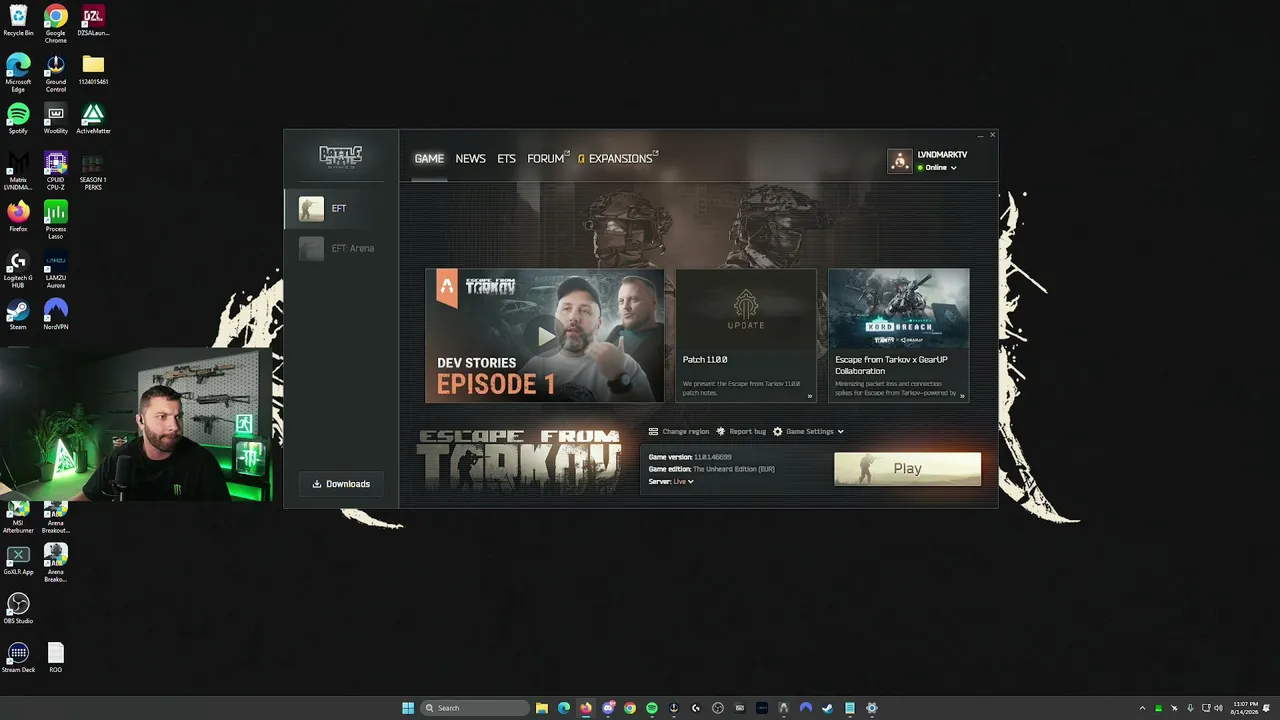Open the NordVPN desktop icon

[56, 315]
